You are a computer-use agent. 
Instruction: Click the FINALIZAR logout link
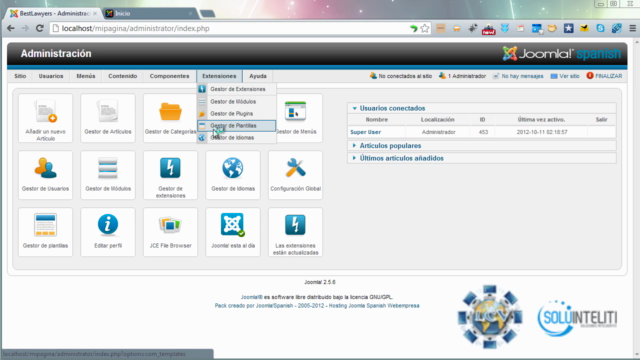604,76
